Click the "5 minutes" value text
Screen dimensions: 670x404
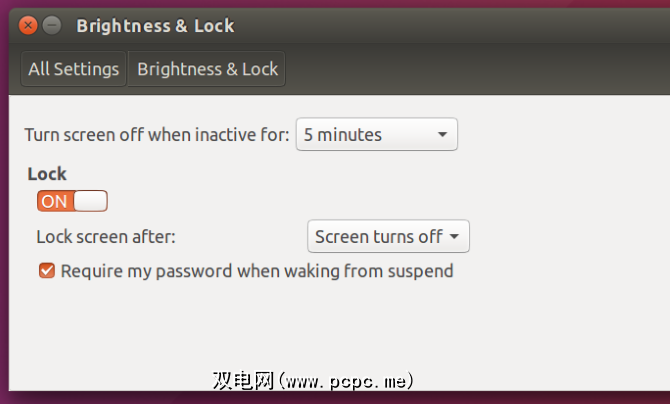click(343, 134)
